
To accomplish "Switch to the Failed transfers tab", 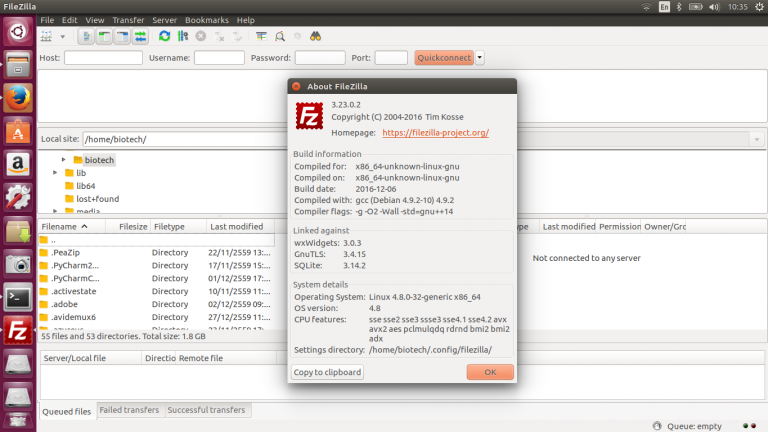I will (129, 410).
